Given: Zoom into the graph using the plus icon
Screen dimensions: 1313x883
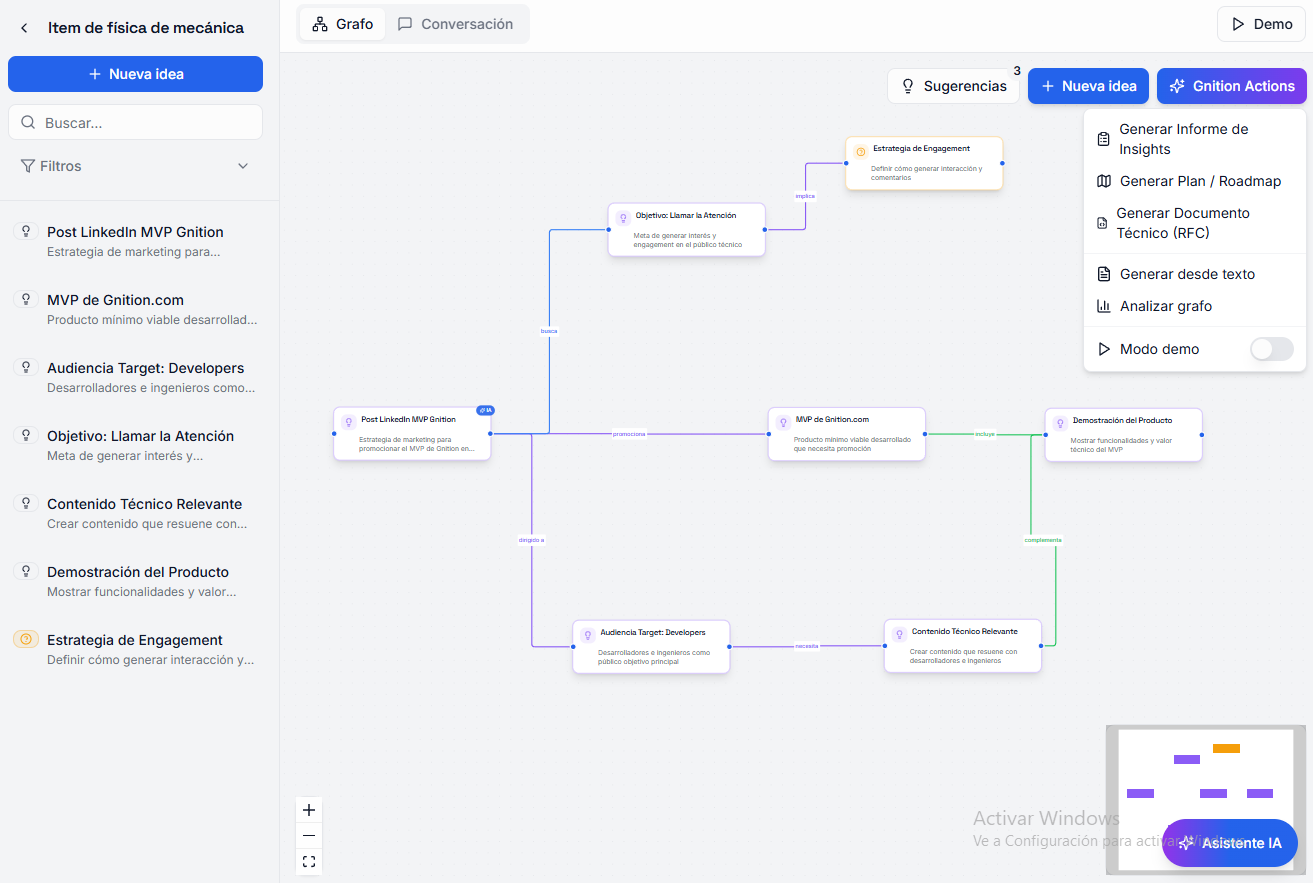Looking at the screenshot, I should pyautogui.click(x=309, y=809).
